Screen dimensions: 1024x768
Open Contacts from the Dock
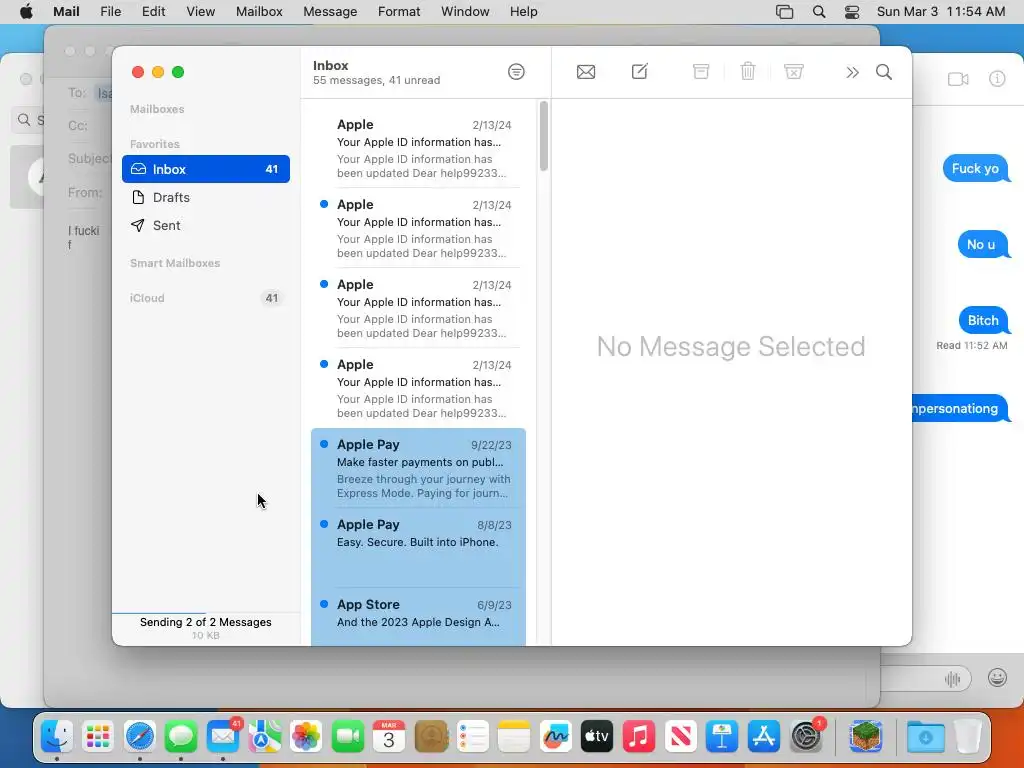(430, 737)
